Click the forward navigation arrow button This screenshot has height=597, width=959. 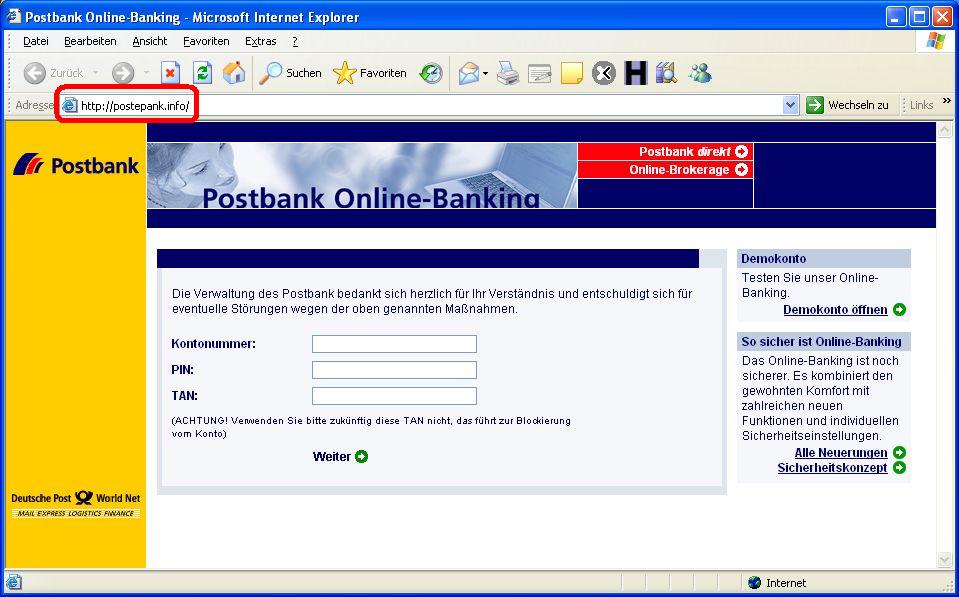click(123, 73)
